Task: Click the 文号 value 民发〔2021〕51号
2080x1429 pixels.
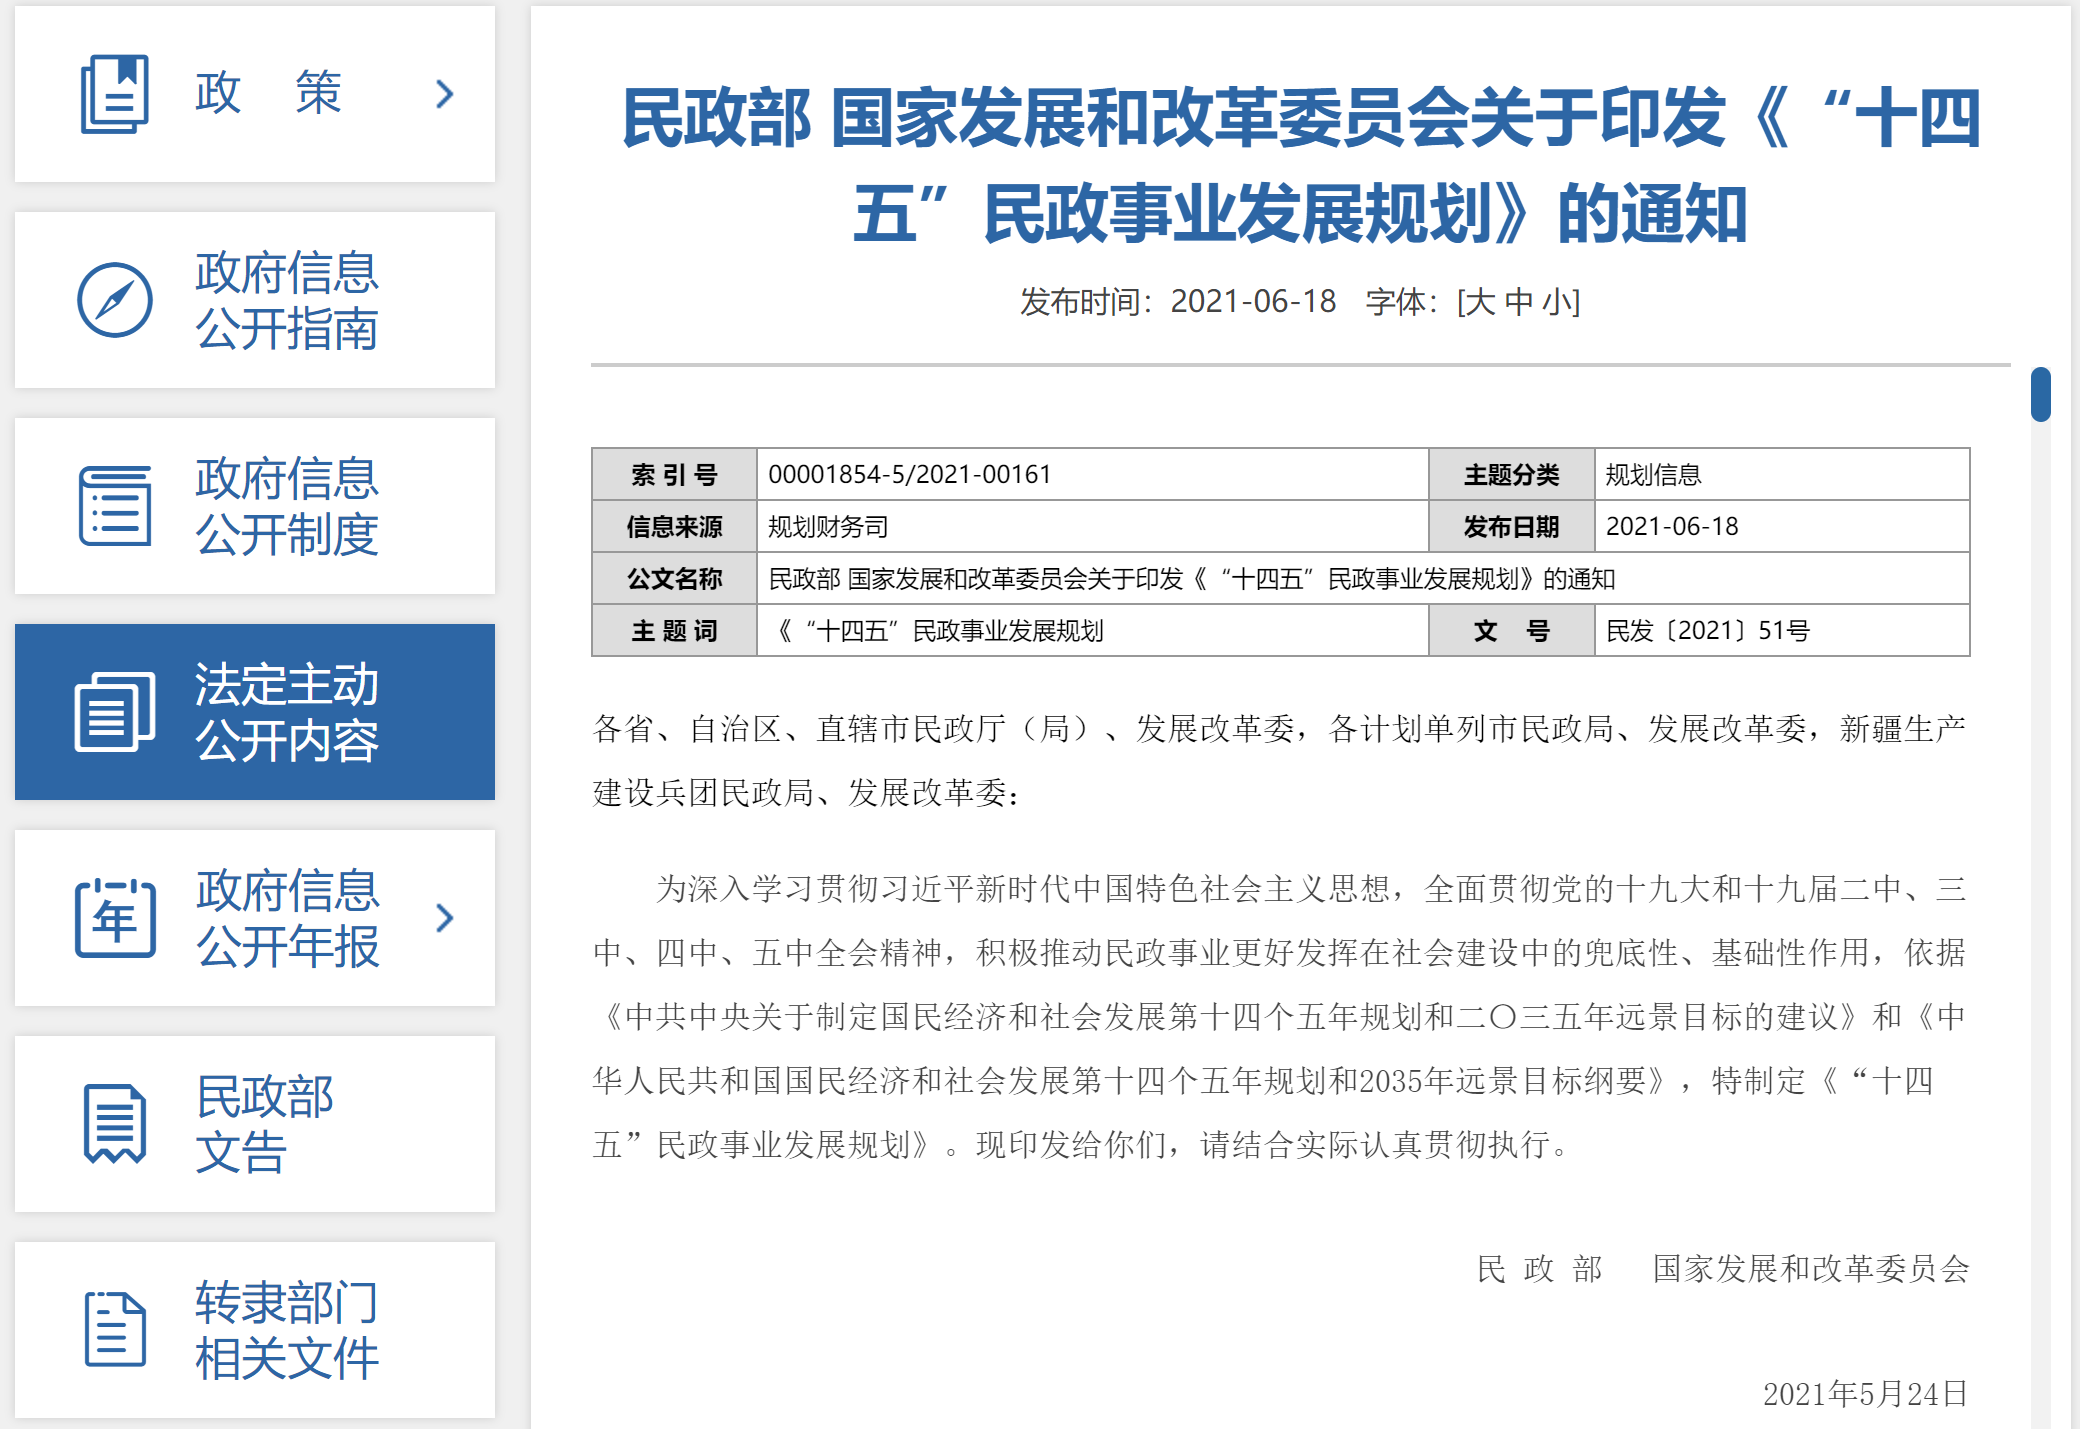Action: click(x=1707, y=631)
